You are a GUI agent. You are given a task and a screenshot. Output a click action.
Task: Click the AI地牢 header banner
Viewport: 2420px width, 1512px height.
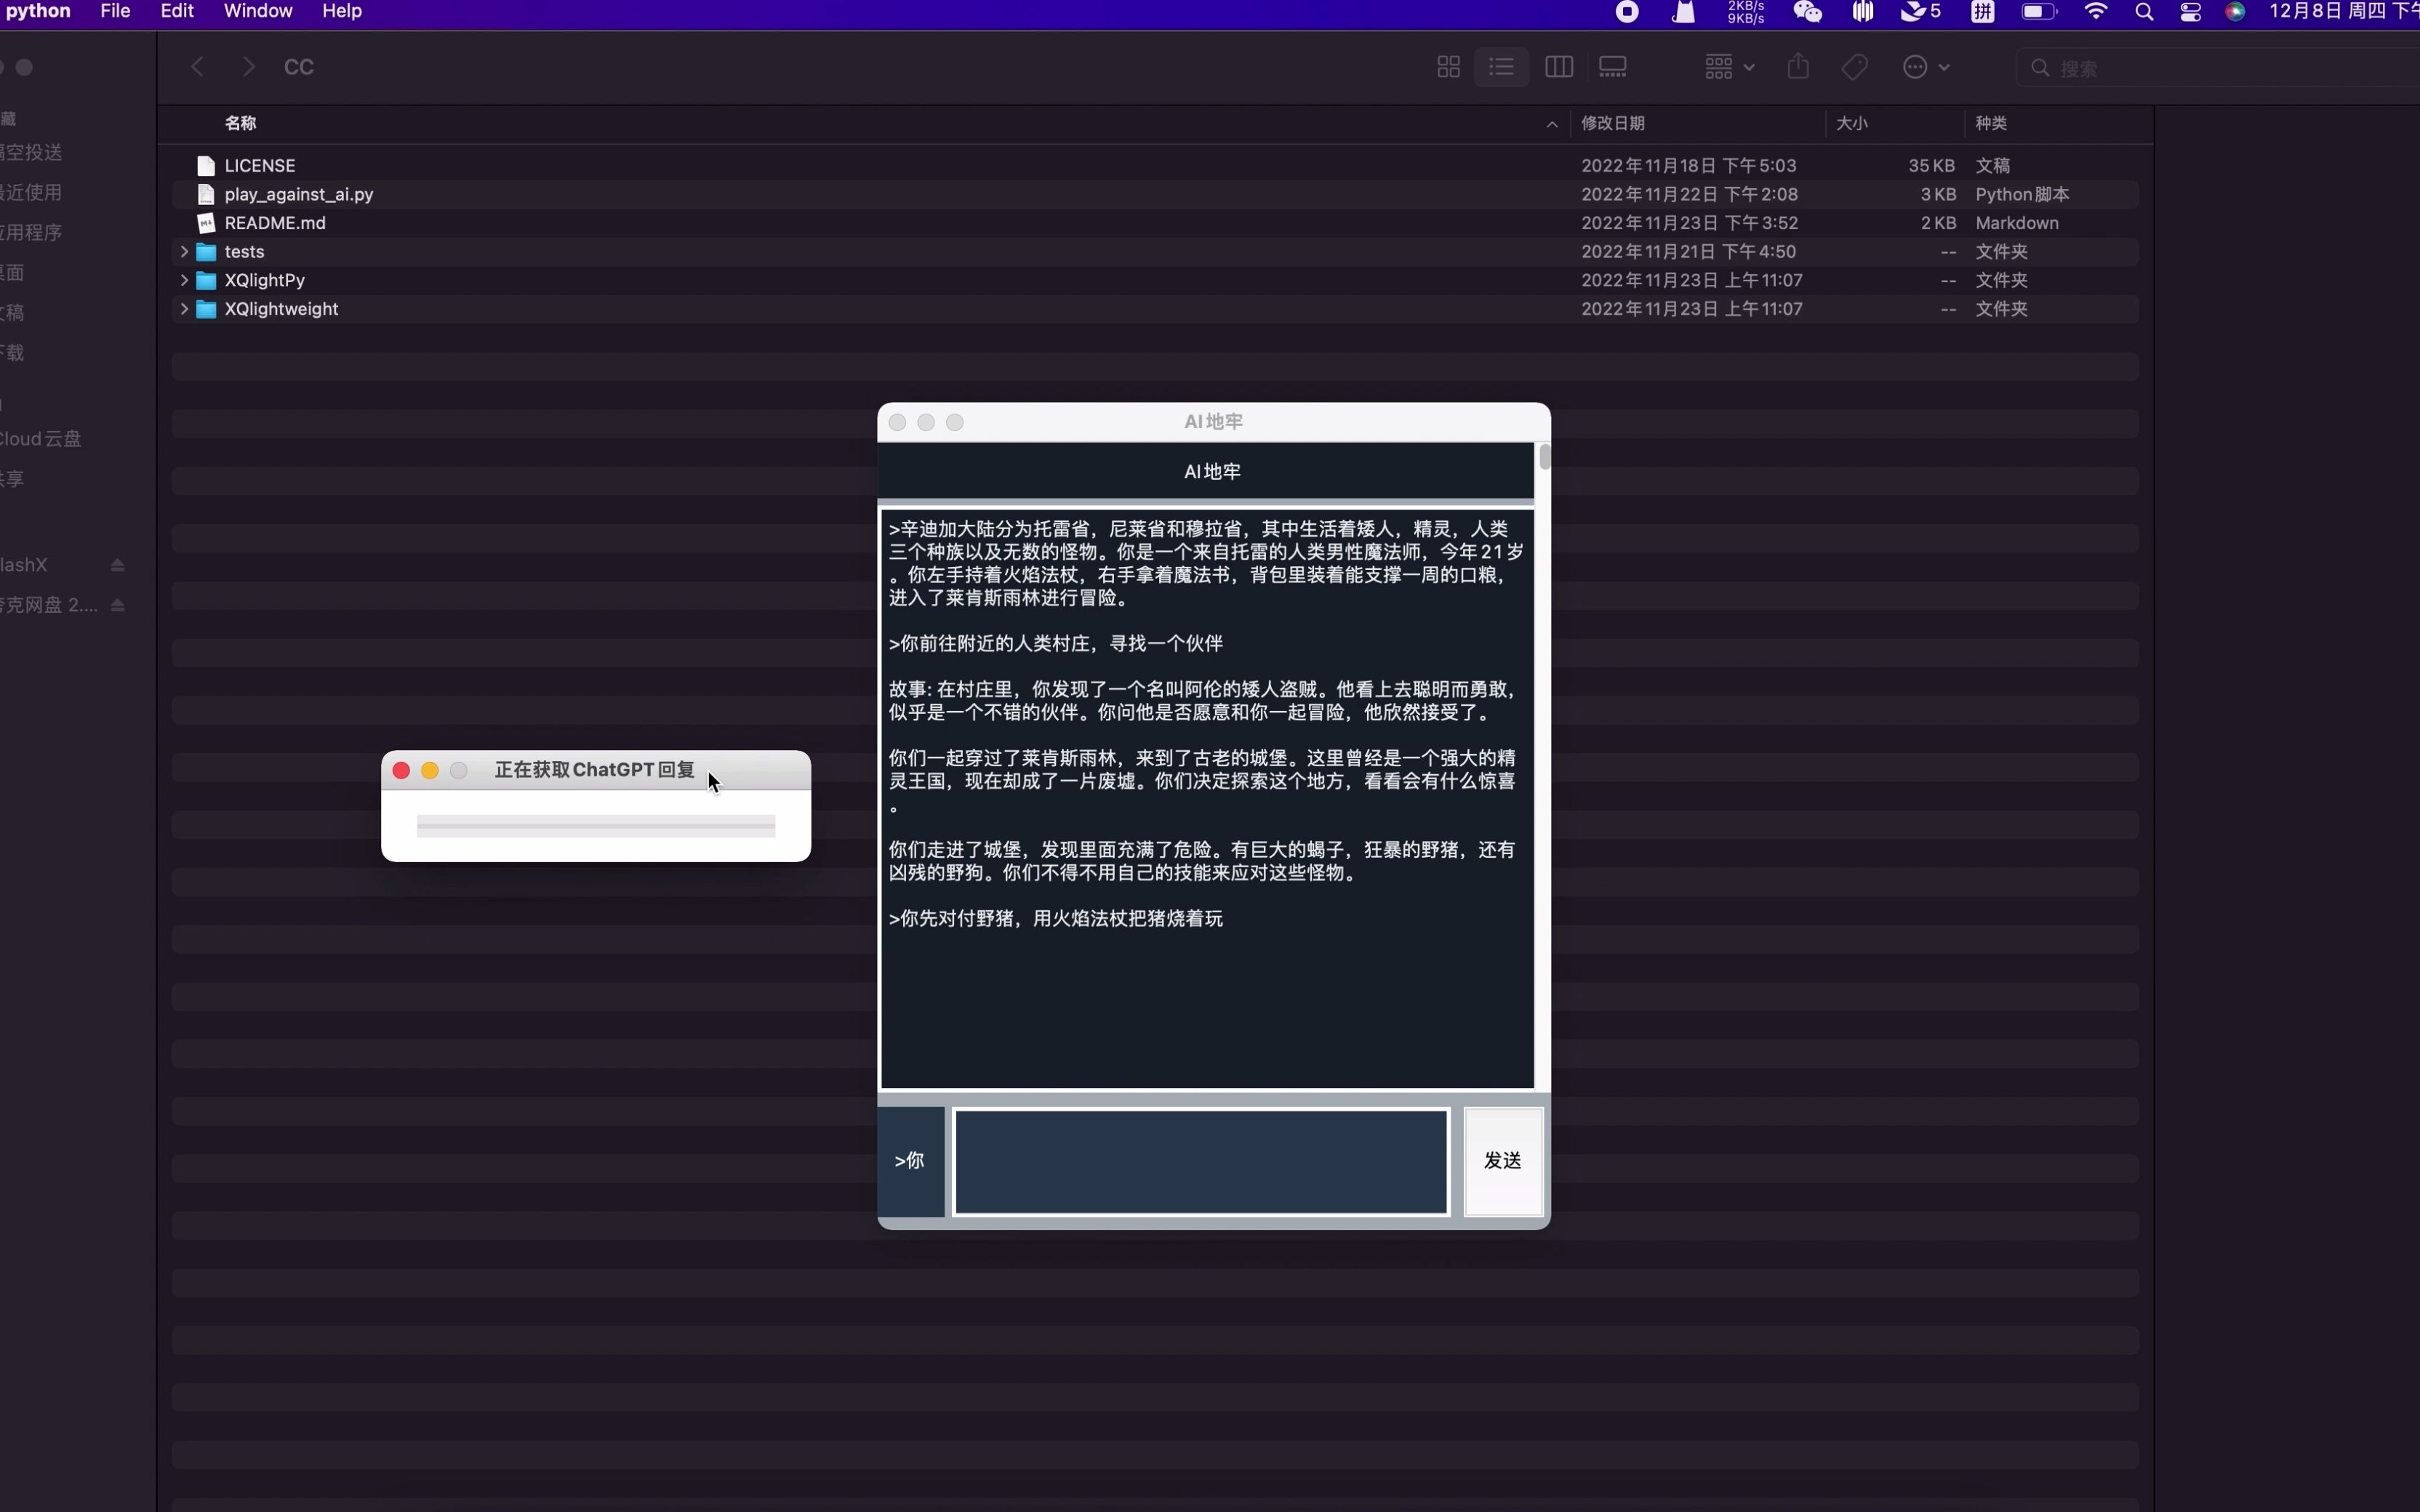tap(1206, 471)
